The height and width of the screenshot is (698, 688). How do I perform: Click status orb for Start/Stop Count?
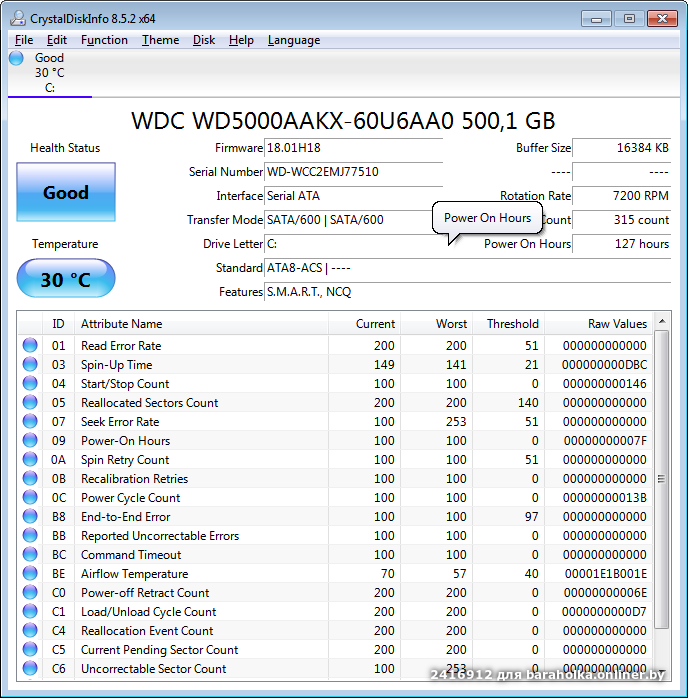(30, 383)
